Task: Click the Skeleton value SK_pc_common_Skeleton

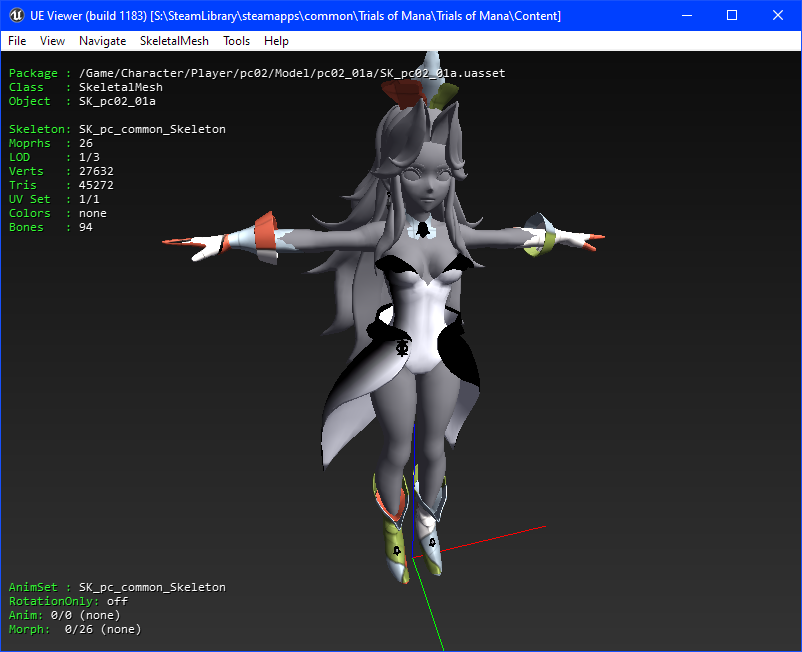Action: pos(152,129)
